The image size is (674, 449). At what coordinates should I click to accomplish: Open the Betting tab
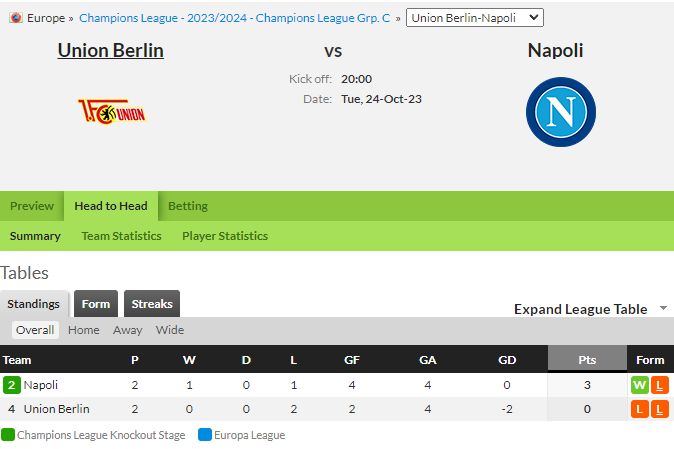coord(188,206)
